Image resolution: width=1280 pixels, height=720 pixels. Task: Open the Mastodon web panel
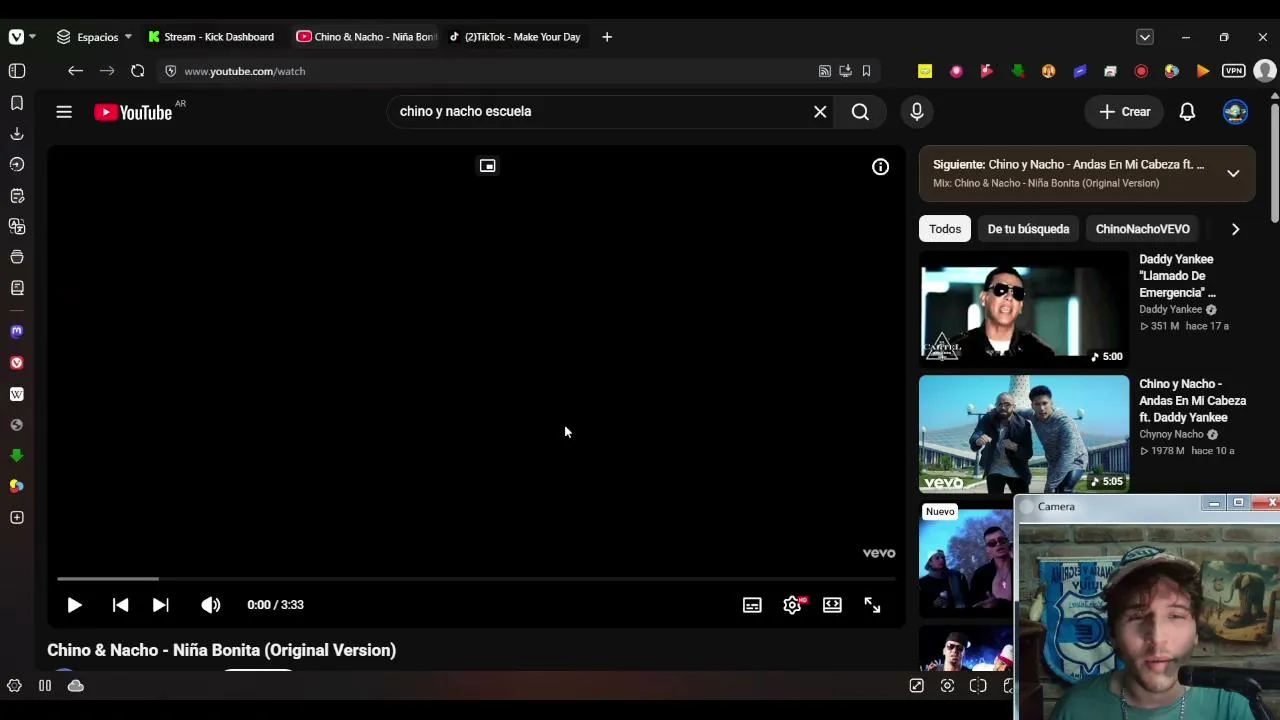[x=17, y=331]
